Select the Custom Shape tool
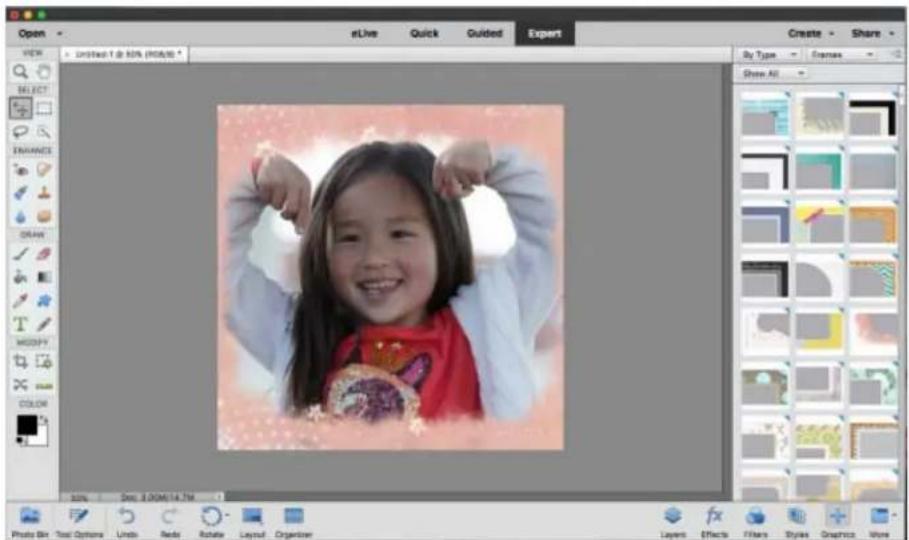This screenshot has height=540, width=909. (x=44, y=301)
